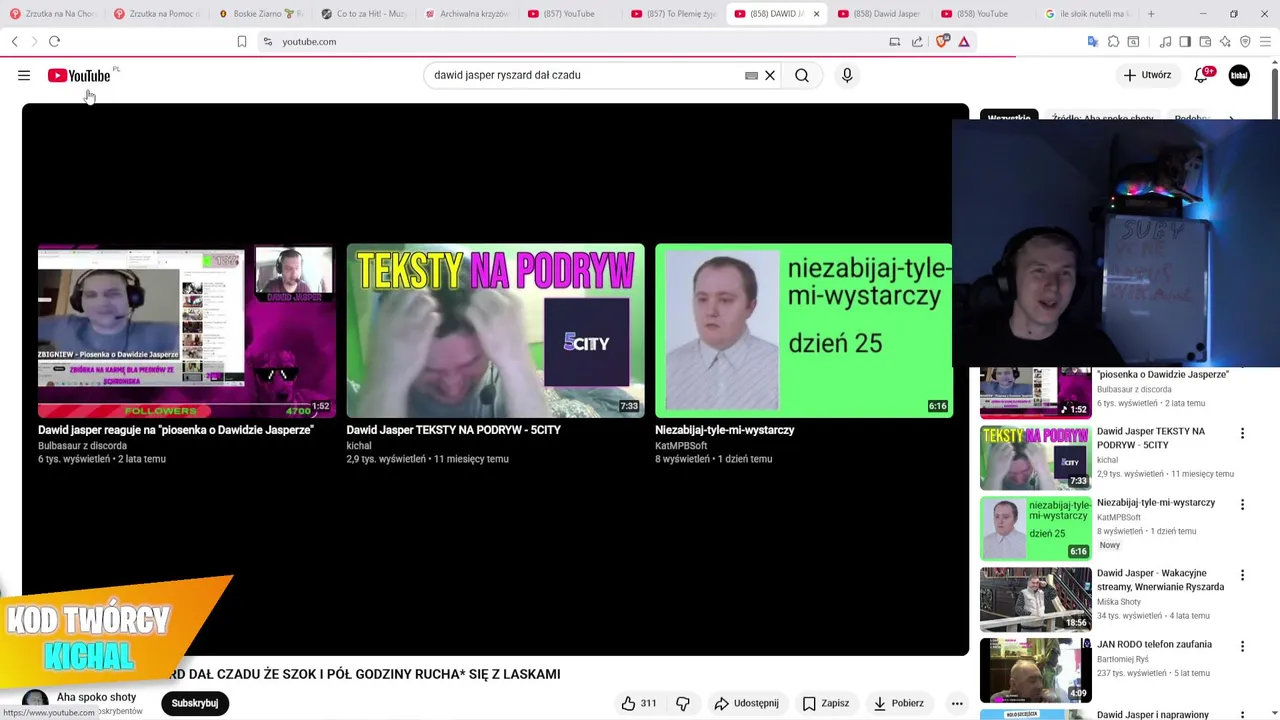
Task: Close the active DAWID JASPER tab
Action: point(816,14)
